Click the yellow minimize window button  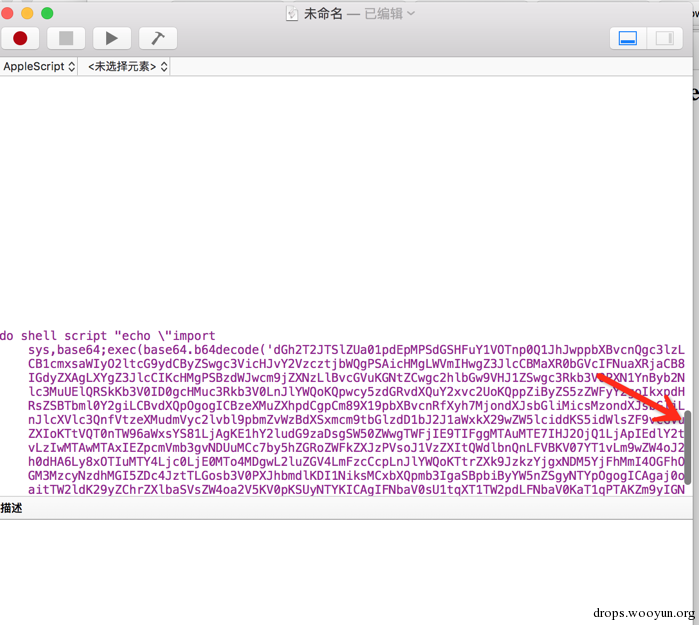click(x=27, y=13)
